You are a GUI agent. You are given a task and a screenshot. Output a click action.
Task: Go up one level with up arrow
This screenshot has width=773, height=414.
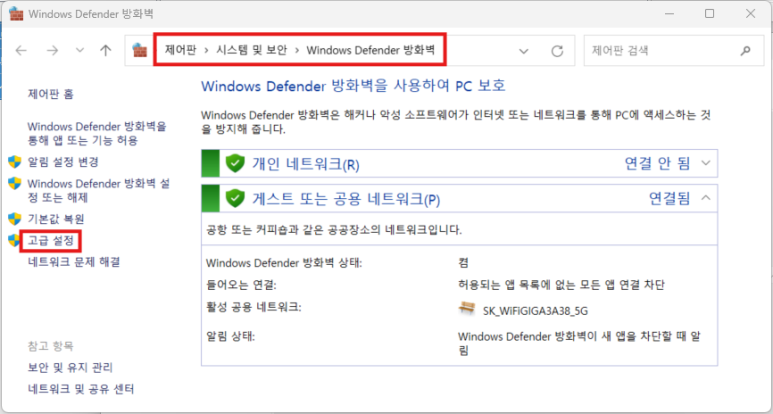tap(105, 50)
